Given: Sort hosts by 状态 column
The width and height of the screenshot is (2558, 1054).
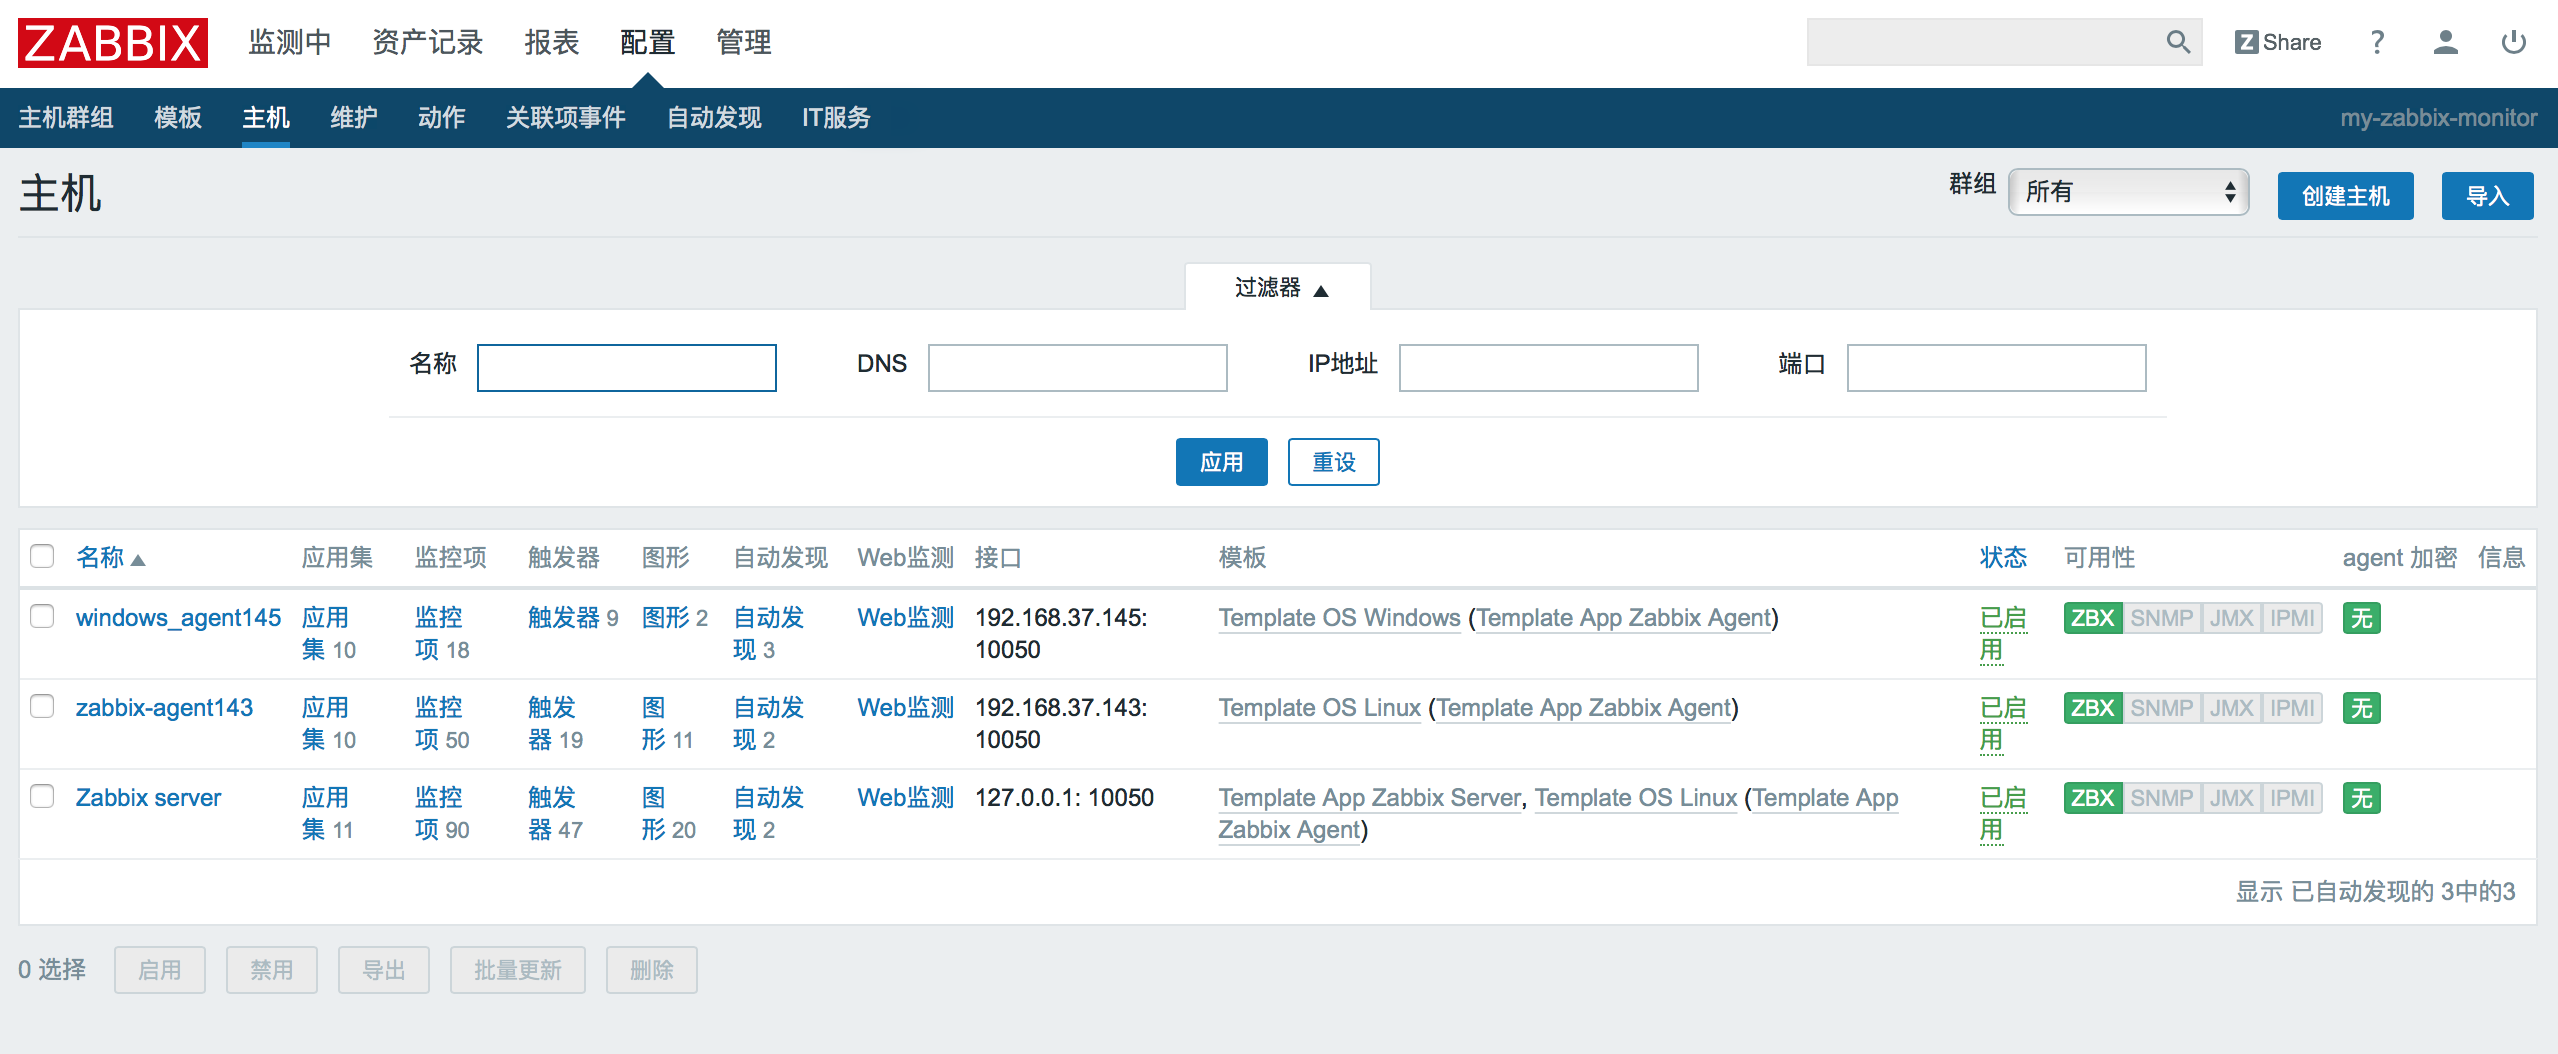Looking at the screenshot, I should [2003, 557].
